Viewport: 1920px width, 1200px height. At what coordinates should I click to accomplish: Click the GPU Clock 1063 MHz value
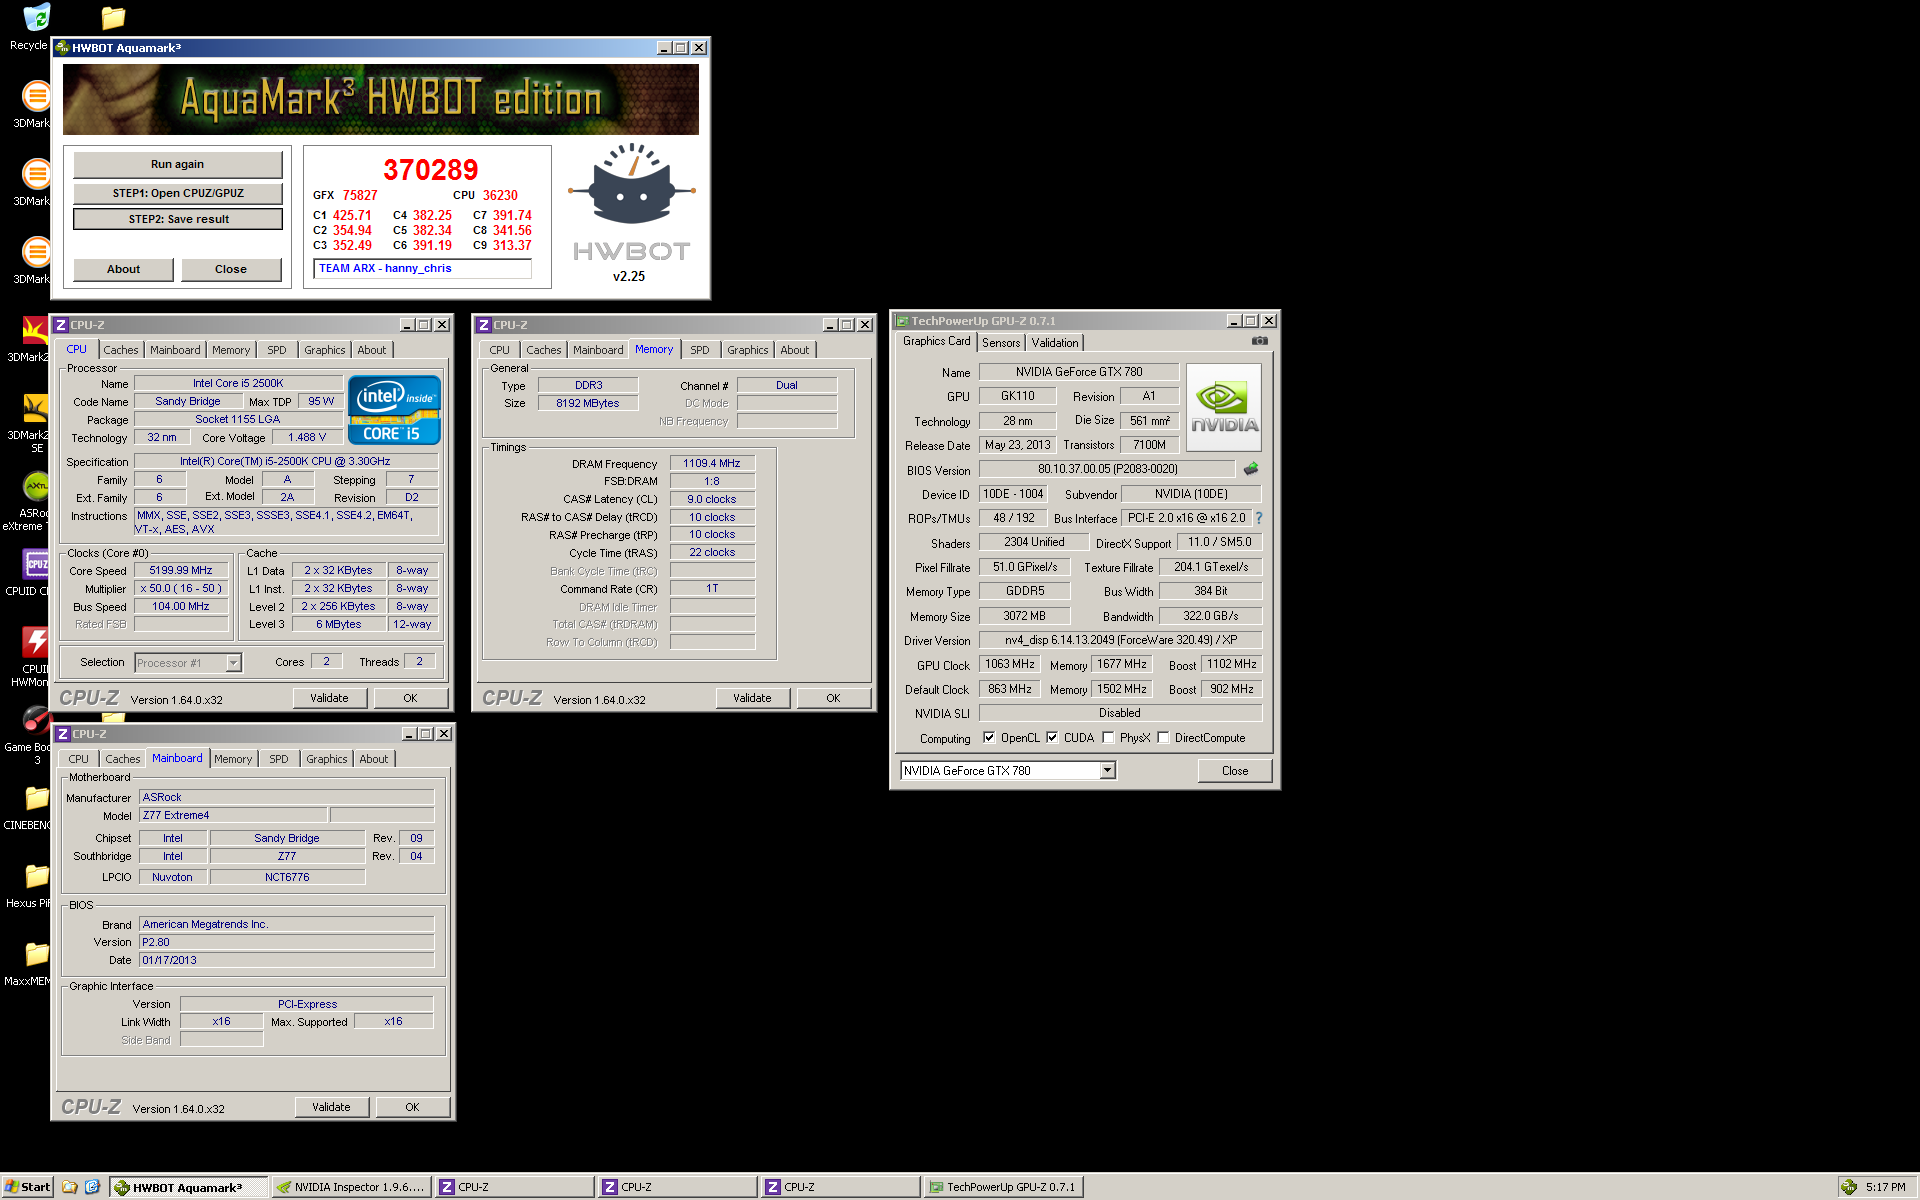pos(1010,664)
